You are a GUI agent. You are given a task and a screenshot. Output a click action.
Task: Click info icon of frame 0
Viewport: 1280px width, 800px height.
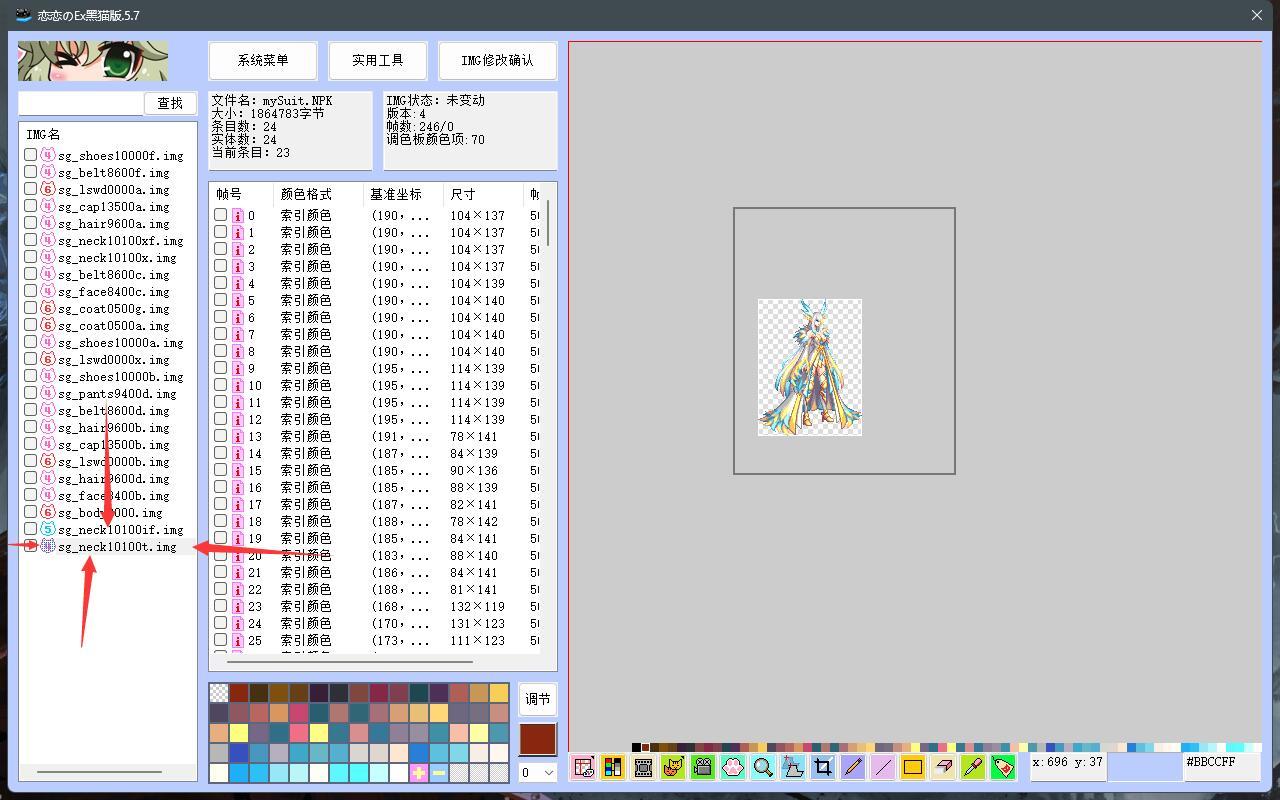pos(238,215)
